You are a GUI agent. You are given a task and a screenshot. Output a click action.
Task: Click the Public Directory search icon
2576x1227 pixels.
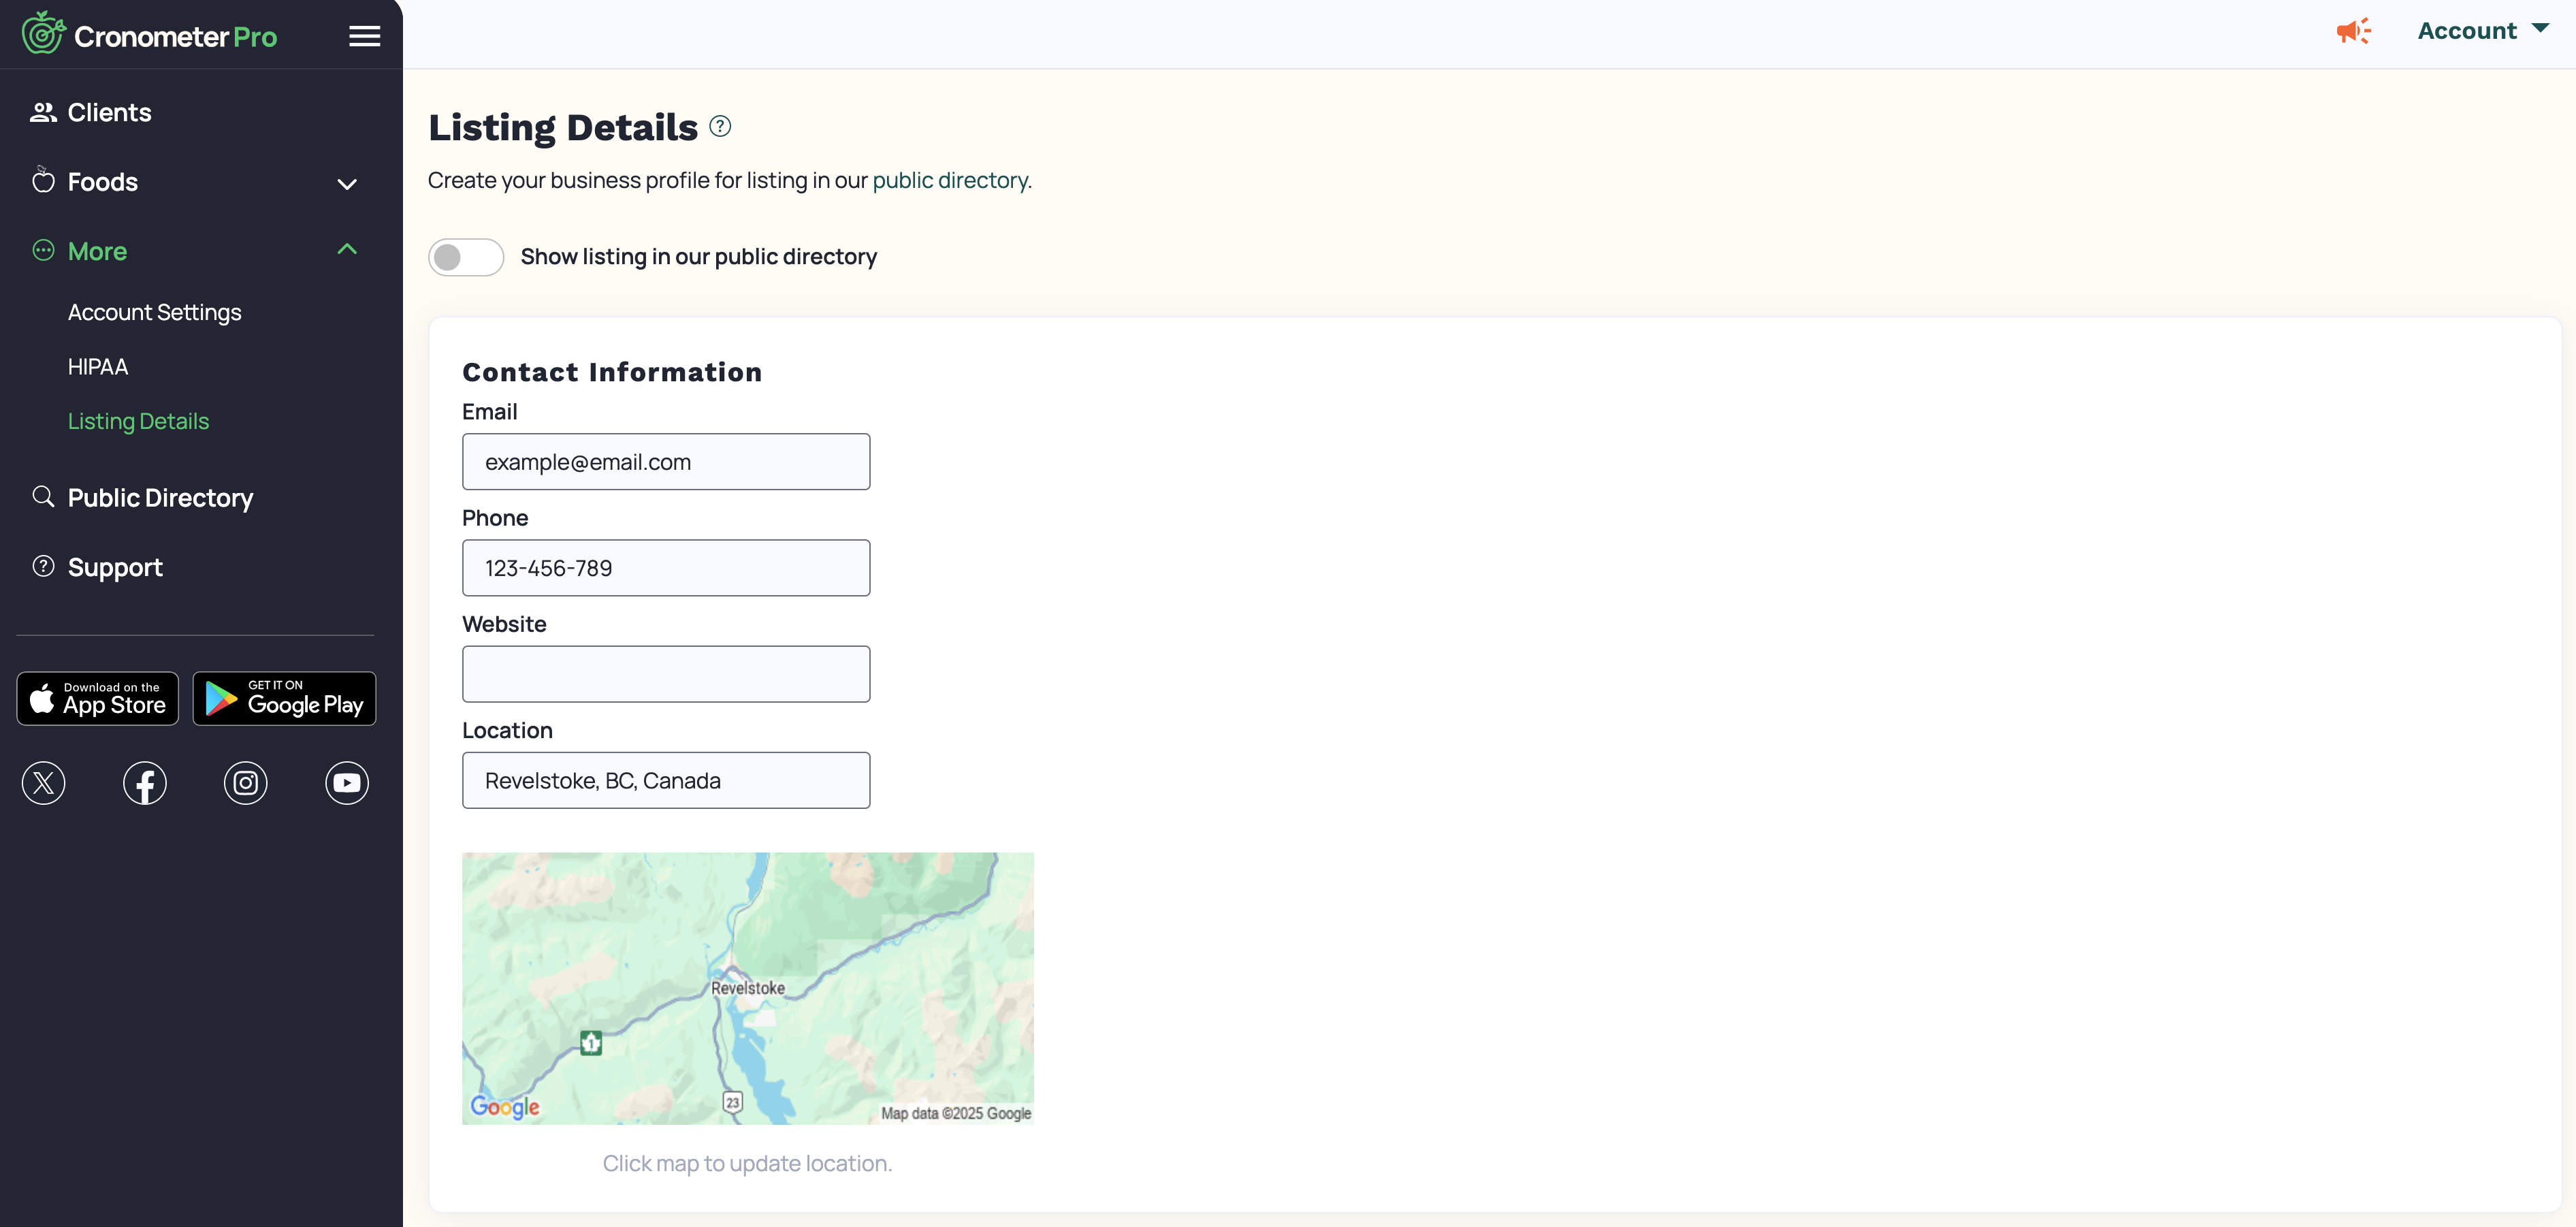[43, 496]
